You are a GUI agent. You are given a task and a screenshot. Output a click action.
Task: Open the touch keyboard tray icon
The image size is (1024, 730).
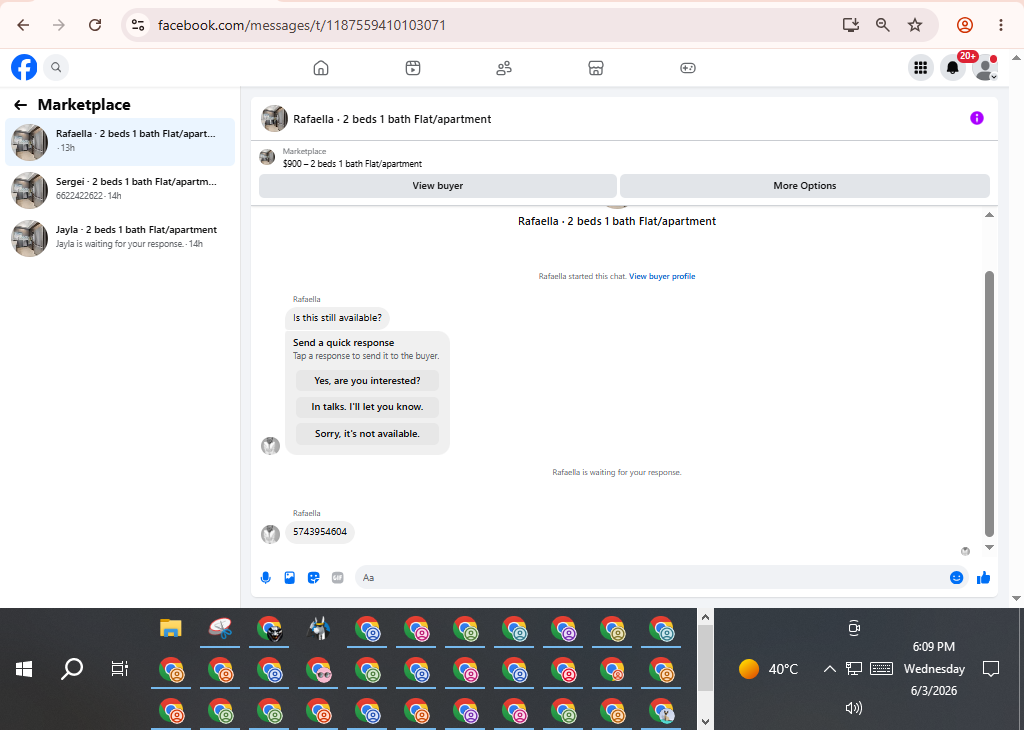[x=882, y=669]
